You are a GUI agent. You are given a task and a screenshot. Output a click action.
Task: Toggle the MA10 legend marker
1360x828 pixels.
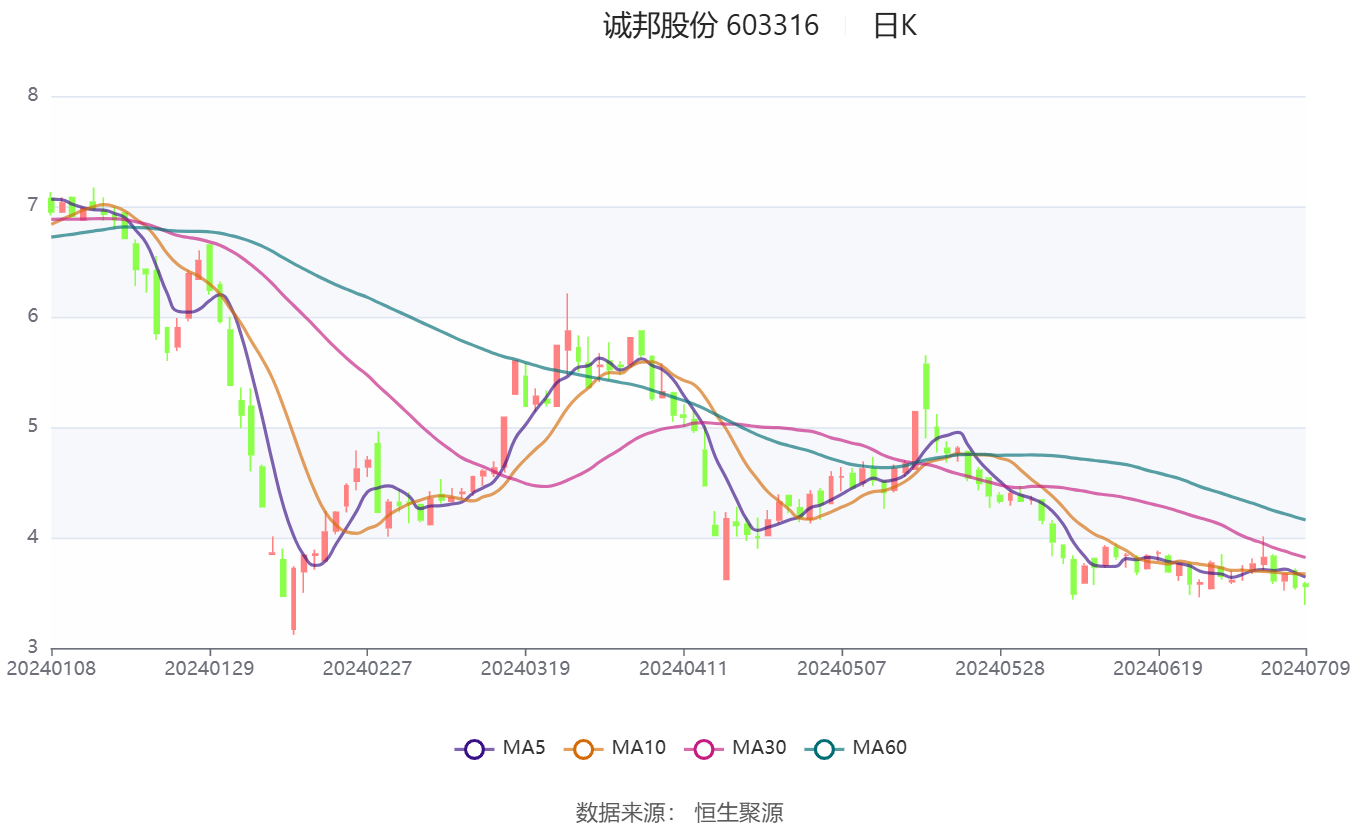pos(583,748)
